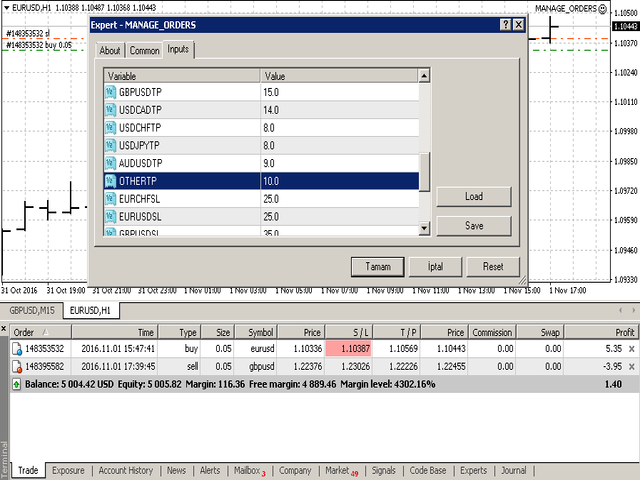This screenshot has height=480, width=640.
Task: Select the EURCHFSL variable row name
Action: [139, 199]
